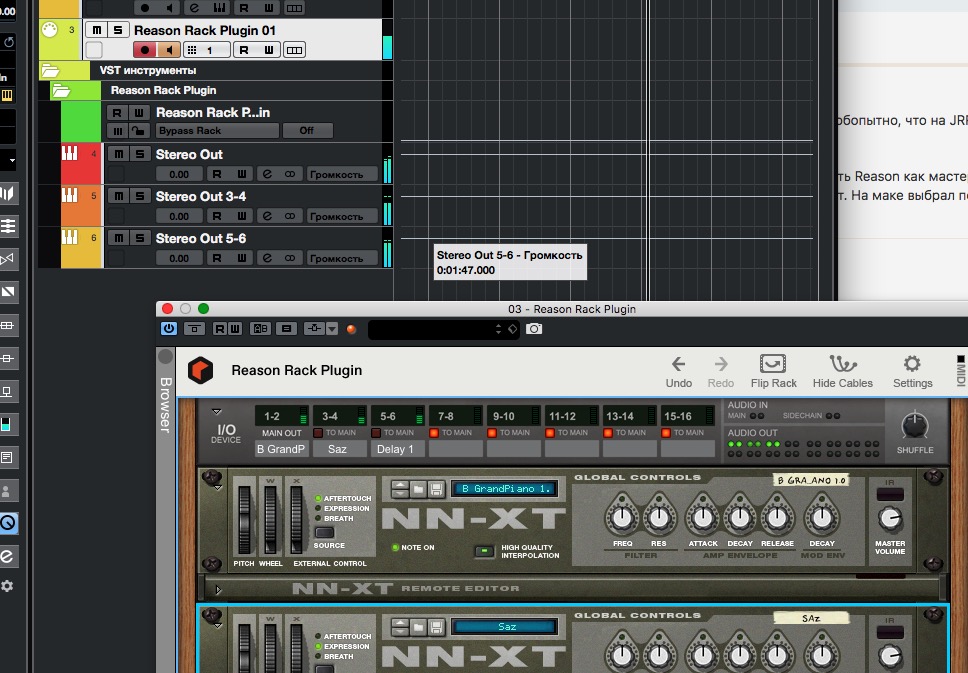Solo the Reason Rack Plugin 01 track
The width and height of the screenshot is (968, 673).
(x=117, y=30)
